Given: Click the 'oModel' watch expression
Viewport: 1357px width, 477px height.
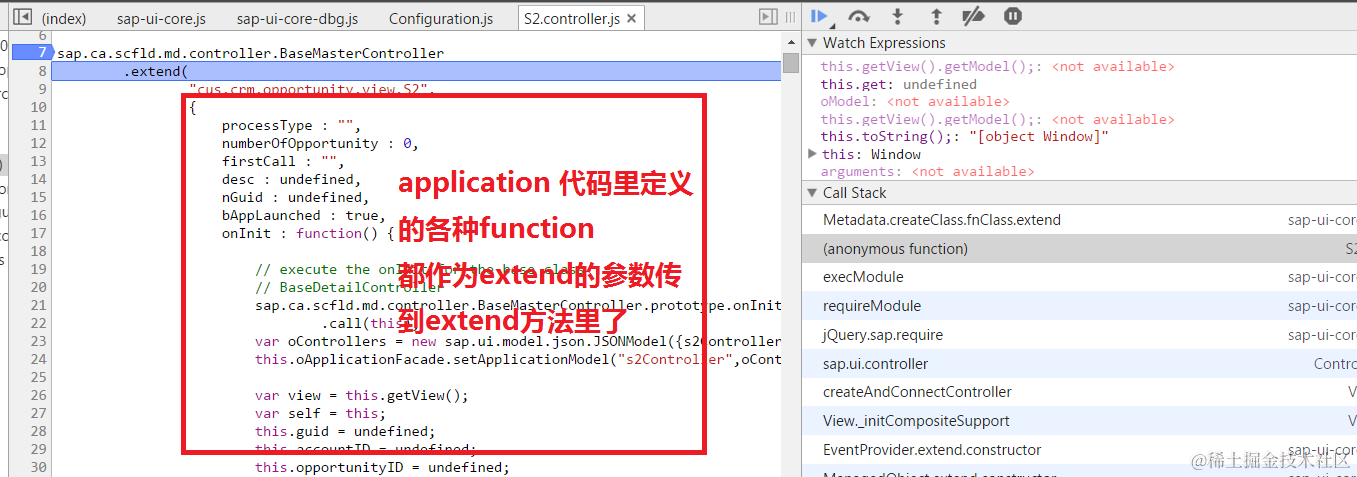Looking at the screenshot, I should (x=915, y=101).
